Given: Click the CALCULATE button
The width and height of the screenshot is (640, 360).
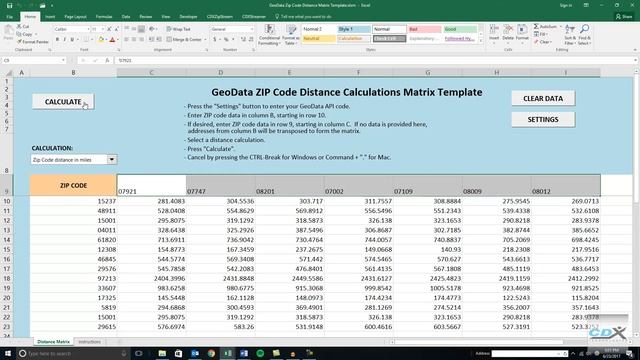Looking at the screenshot, I should tap(63, 102).
